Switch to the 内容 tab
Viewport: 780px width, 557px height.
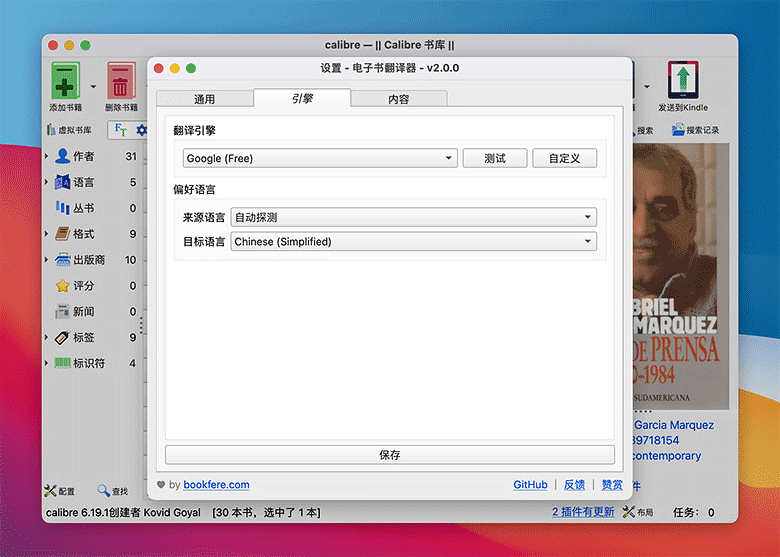click(398, 99)
